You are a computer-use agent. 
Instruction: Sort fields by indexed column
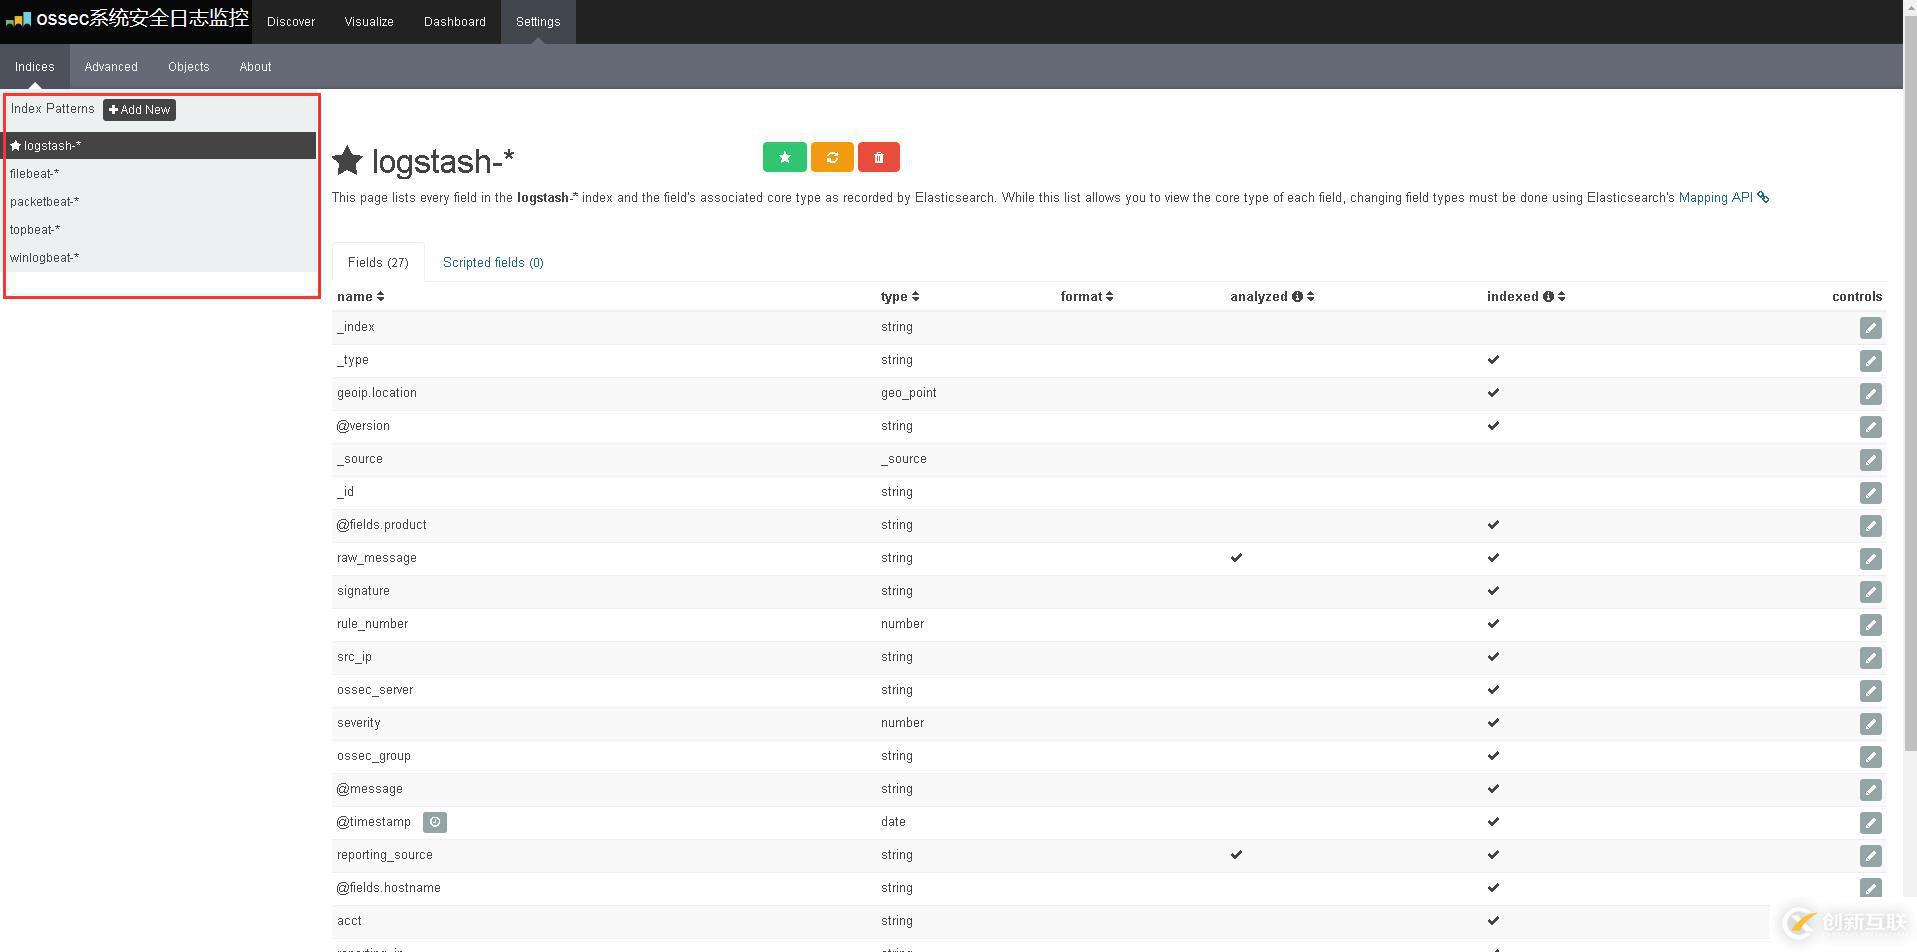(x=1526, y=297)
